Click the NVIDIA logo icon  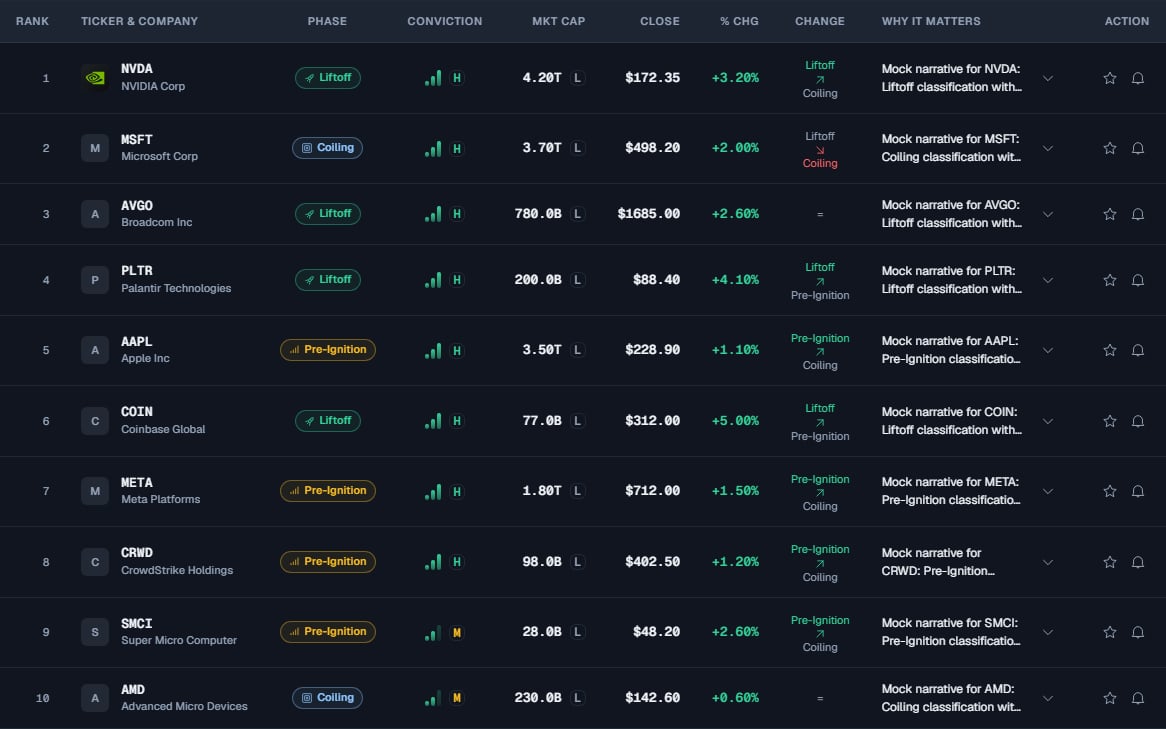[x=95, y=77]
